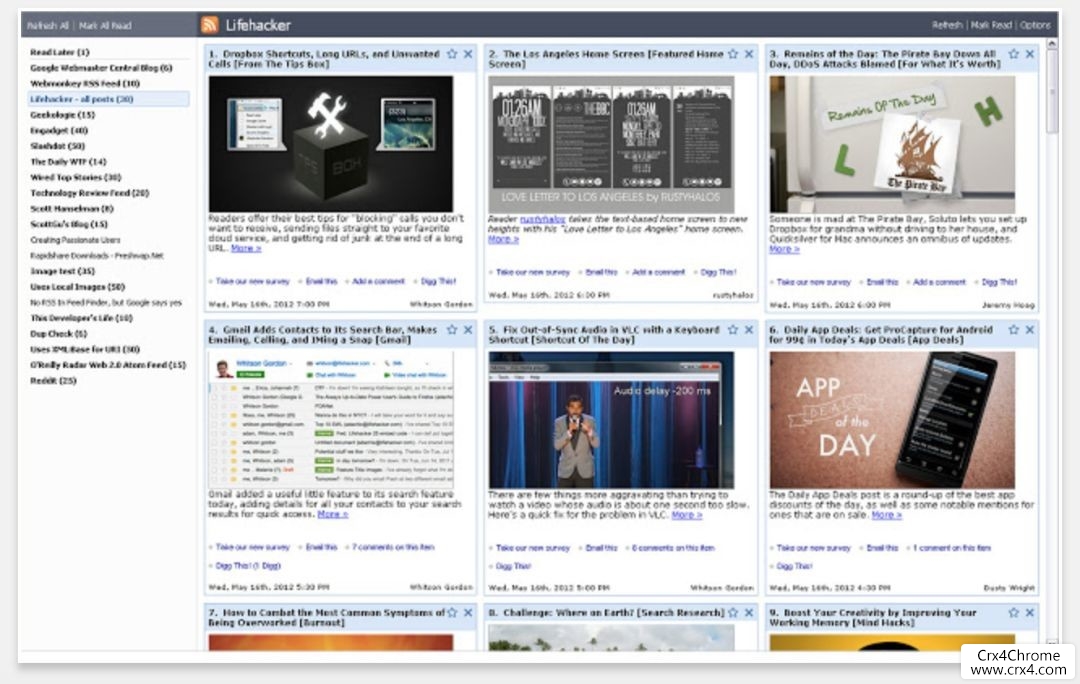This screenshot has height=684, width=1080.
Task: Remove the Gmail Adds Contacts card
Action: [x=468, y=330]
